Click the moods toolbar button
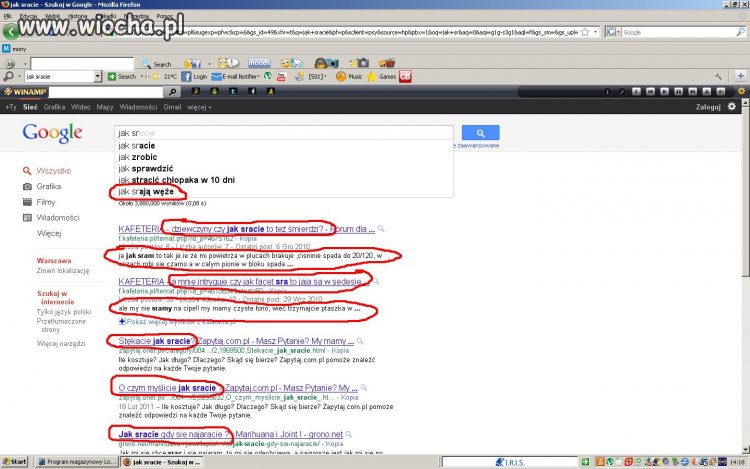 pyautogui.click(x=259, y=63)
